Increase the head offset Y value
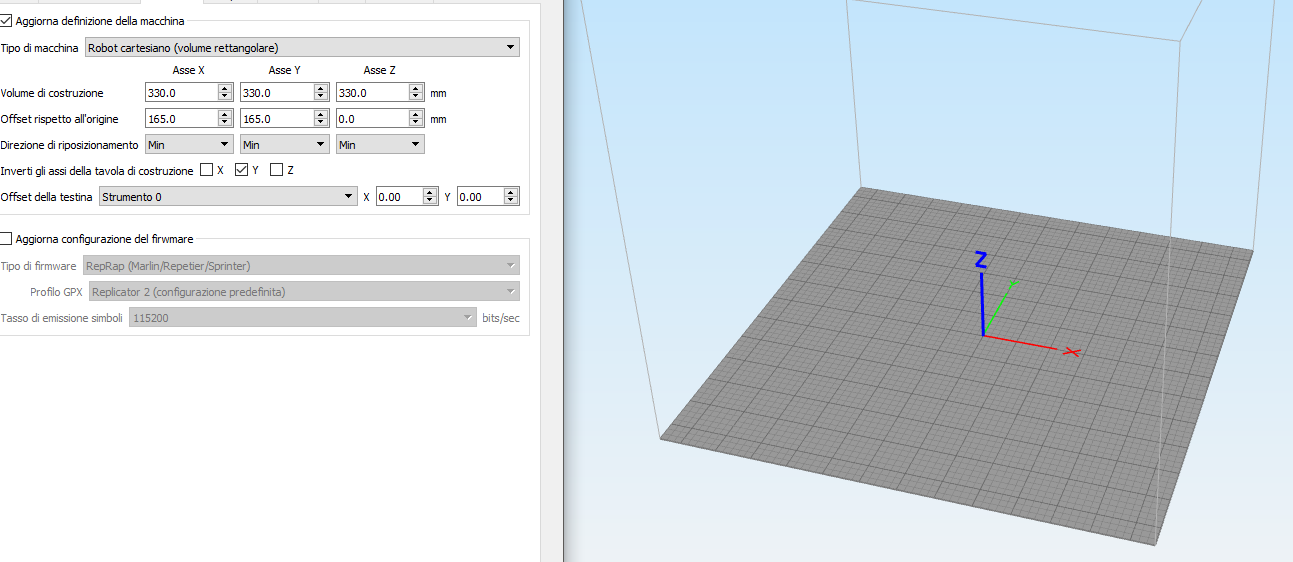The height and width of the screenshot is (562, 1293). pyautogui.click(x=512, y=193)
